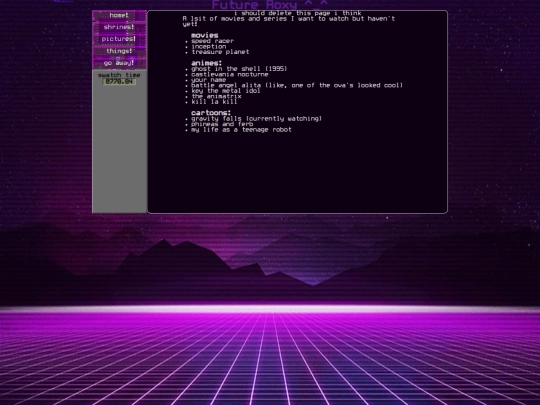Select 'the animatrix' list item

[x=217, y=96]
